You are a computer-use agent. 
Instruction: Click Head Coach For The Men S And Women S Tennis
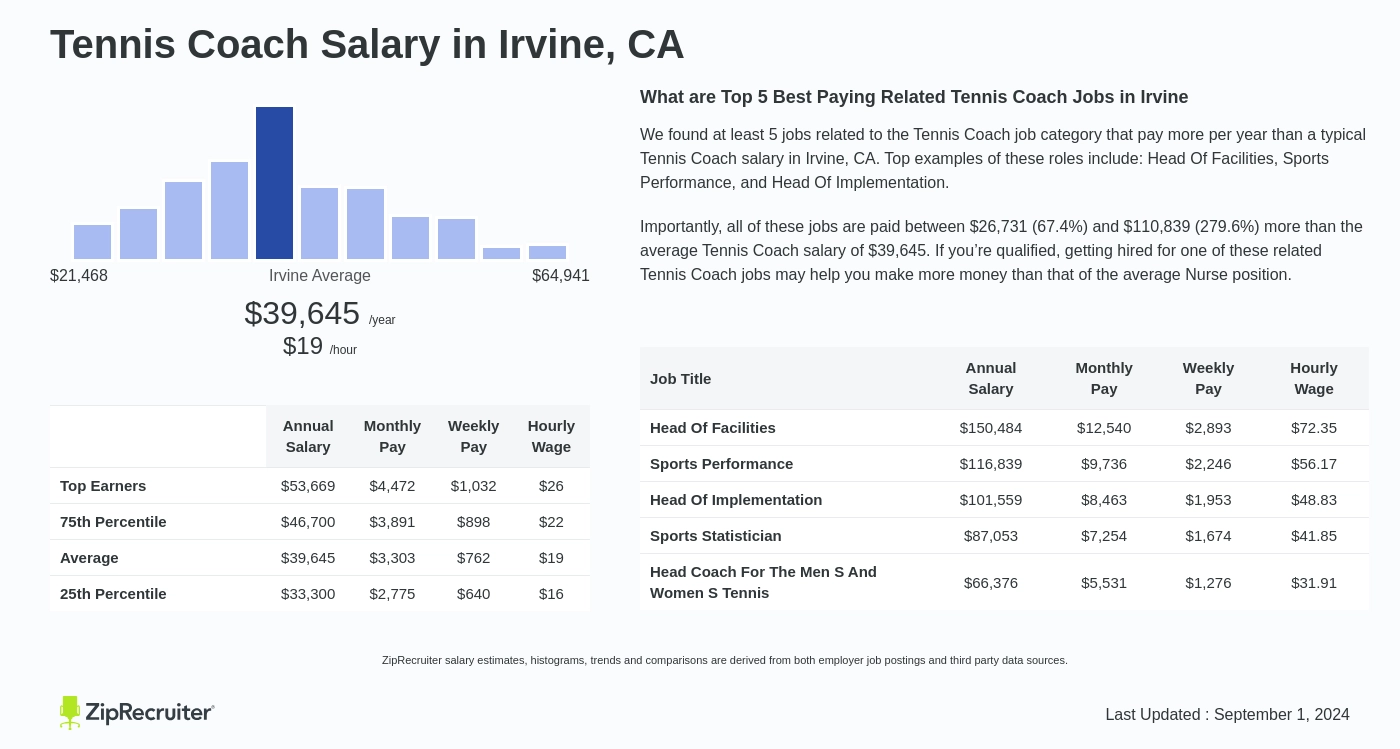[x=763, y=582]
